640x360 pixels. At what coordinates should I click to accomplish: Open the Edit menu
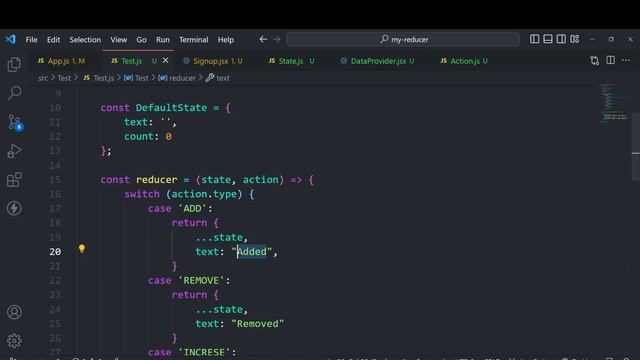(x=53, y=40)
